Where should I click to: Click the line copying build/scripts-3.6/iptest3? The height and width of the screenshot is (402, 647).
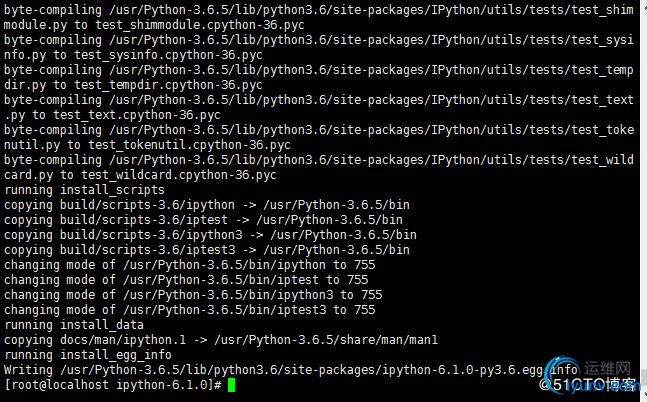click(x=207, y=250)
